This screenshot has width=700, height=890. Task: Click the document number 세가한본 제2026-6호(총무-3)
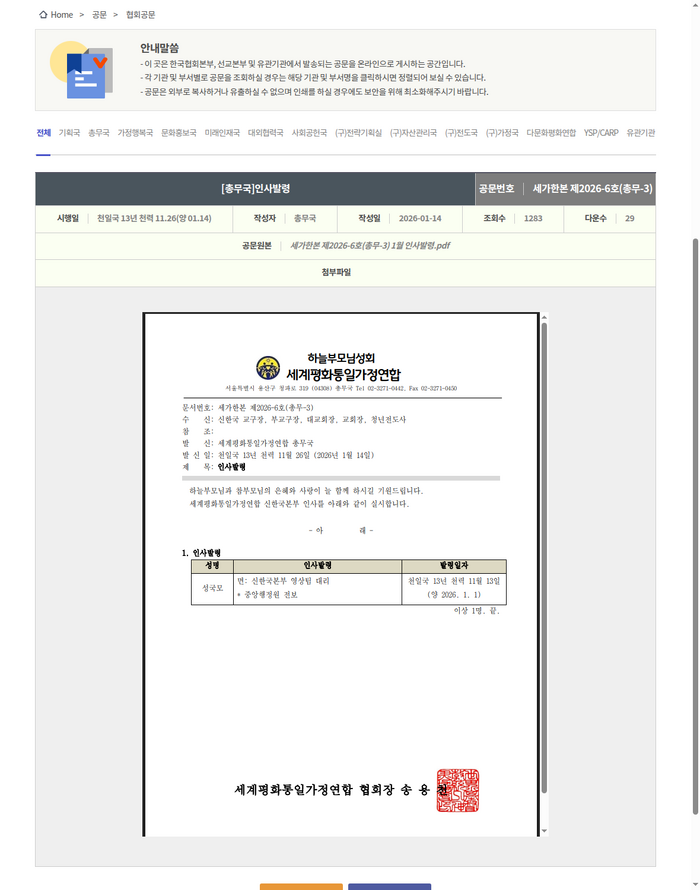tap(593, 188)
